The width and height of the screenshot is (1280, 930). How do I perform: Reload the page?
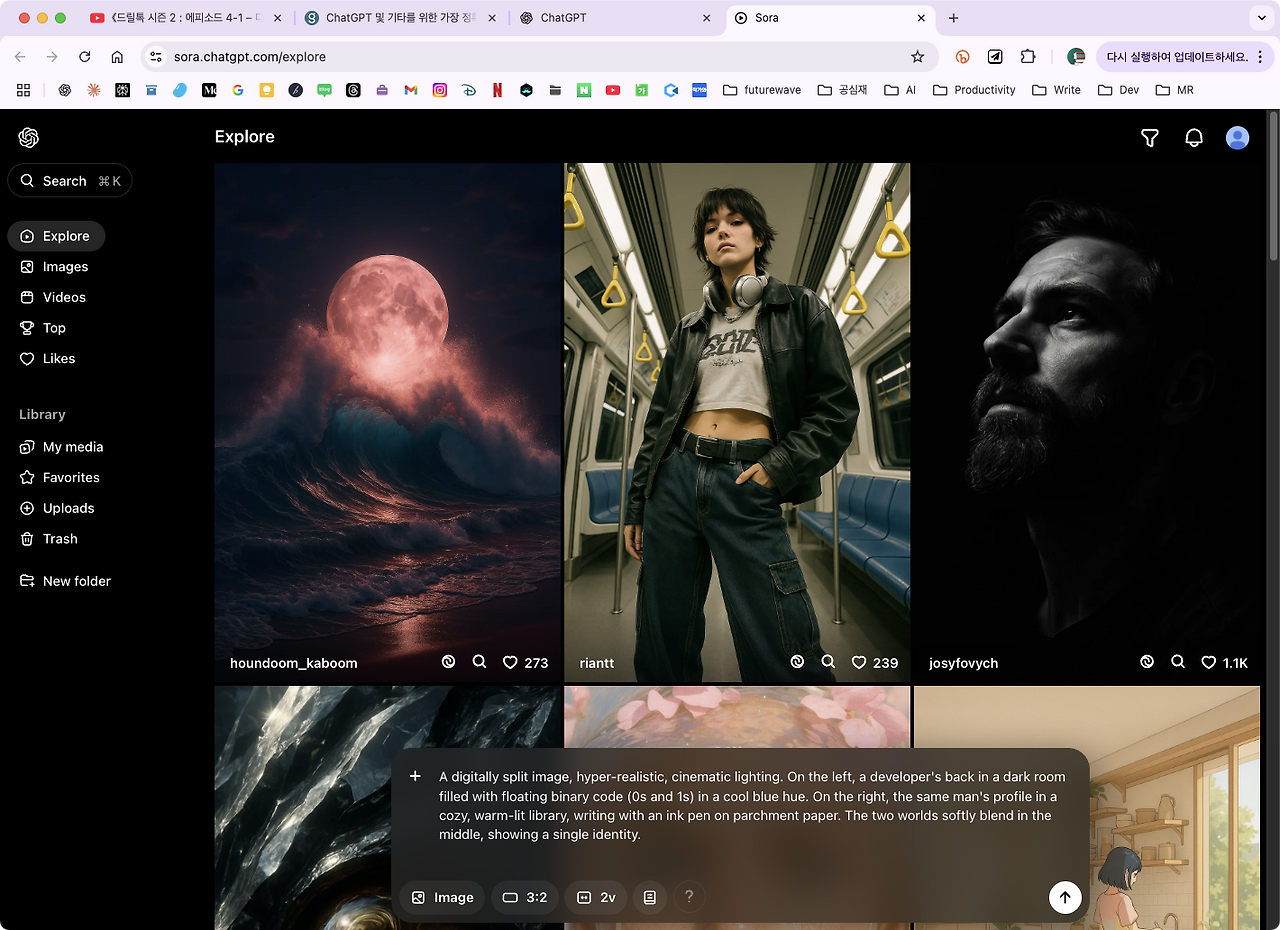pos(85,57)
